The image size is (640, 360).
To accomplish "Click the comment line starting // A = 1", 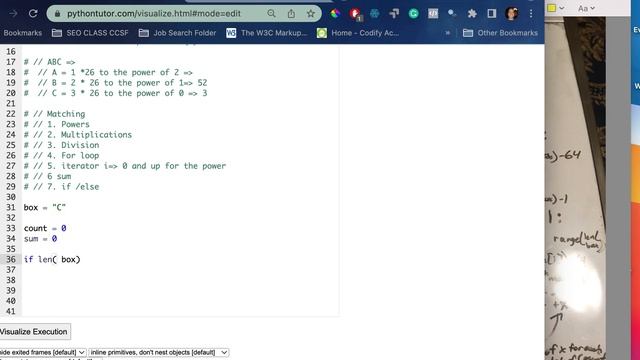I will [x=108, y=72].
